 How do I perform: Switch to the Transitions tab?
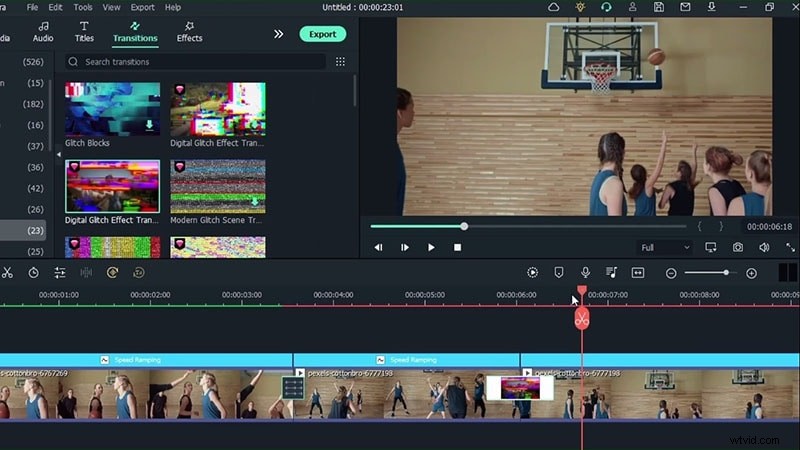point(135,32)
